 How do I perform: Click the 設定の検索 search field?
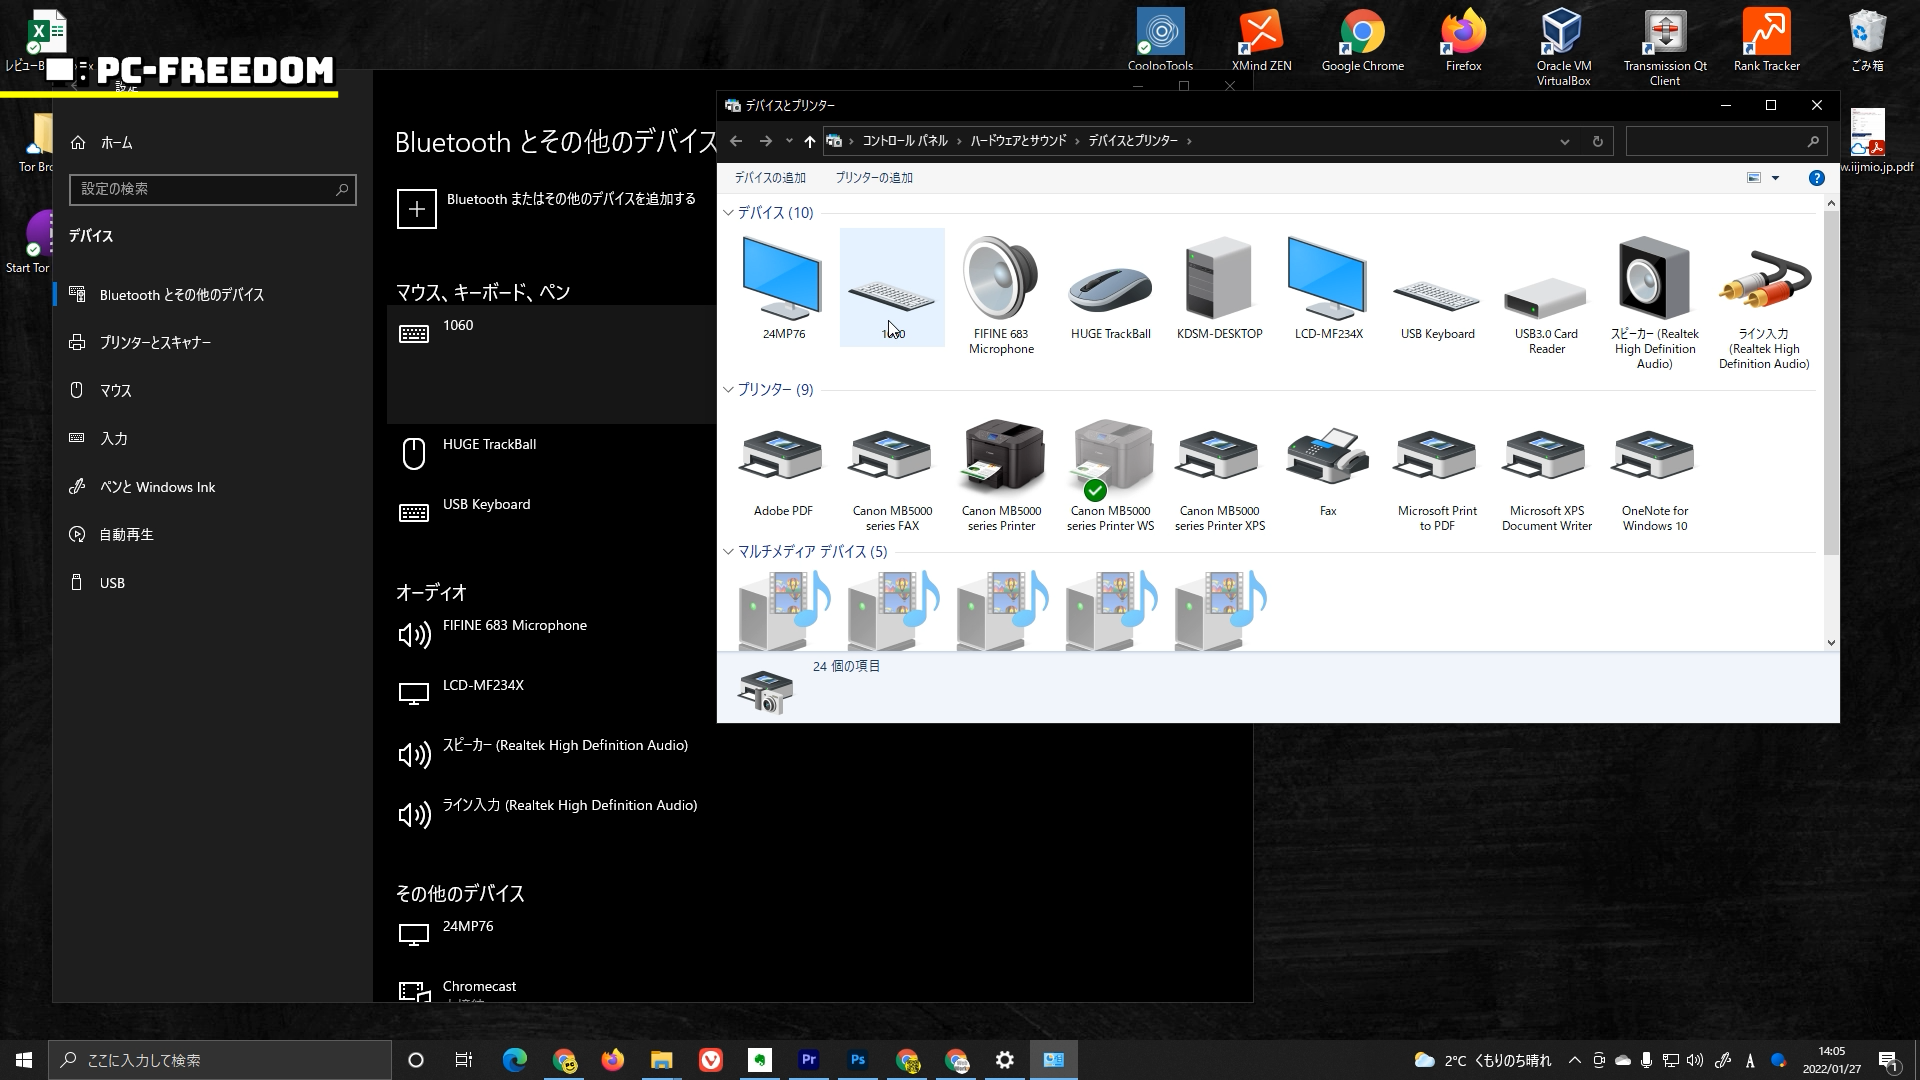(205, 189)
